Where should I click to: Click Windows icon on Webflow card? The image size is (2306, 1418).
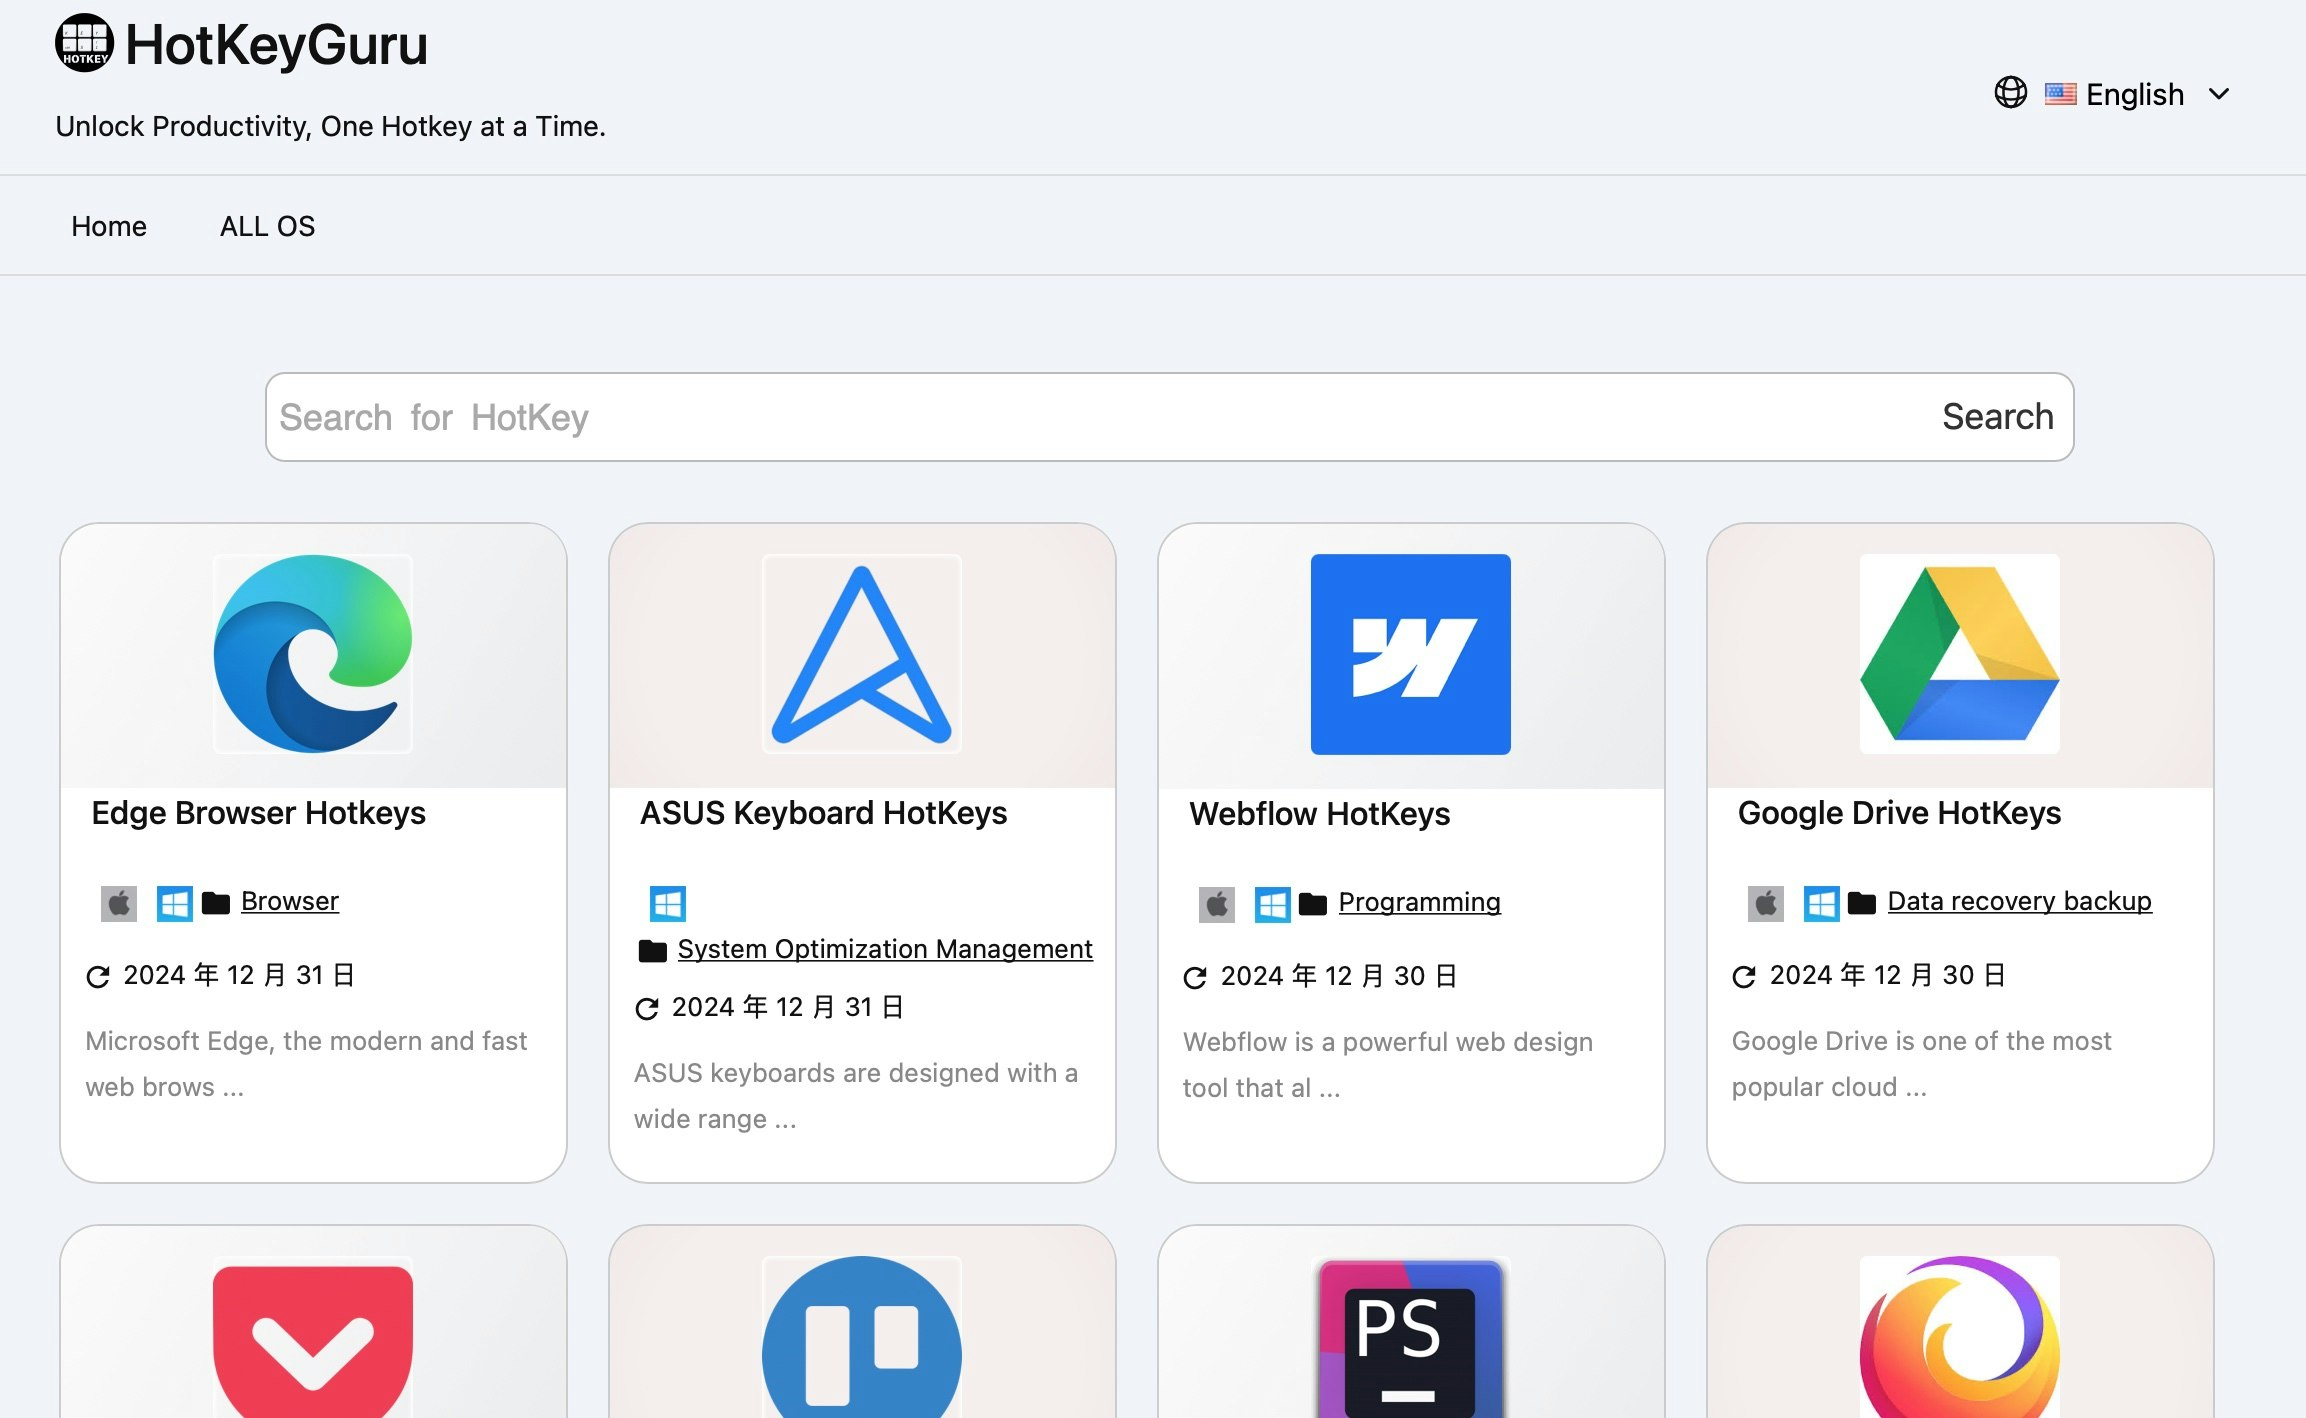[1273, 905]
